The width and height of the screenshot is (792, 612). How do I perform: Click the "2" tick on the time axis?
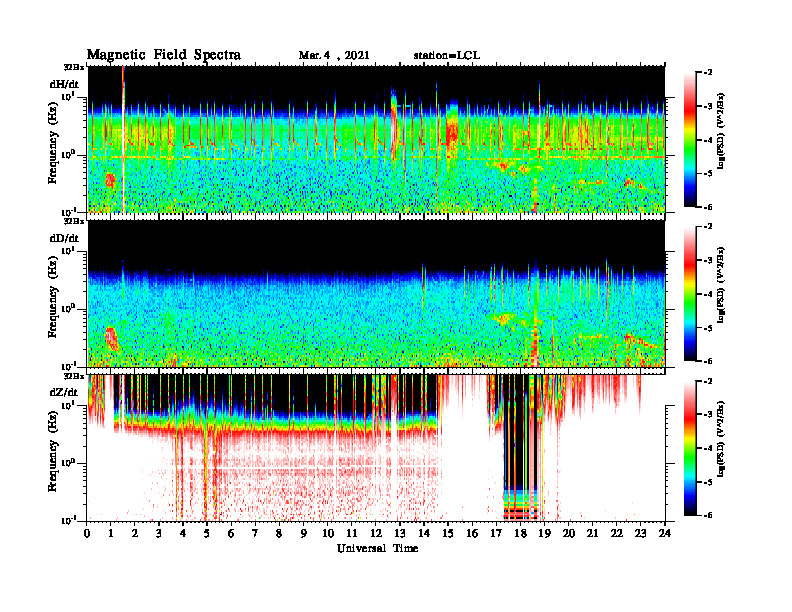pos(135,534)
